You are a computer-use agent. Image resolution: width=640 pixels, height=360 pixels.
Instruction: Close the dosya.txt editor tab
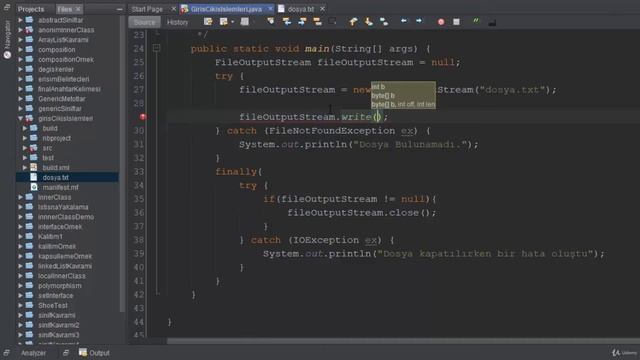click(x=322, y=9)
